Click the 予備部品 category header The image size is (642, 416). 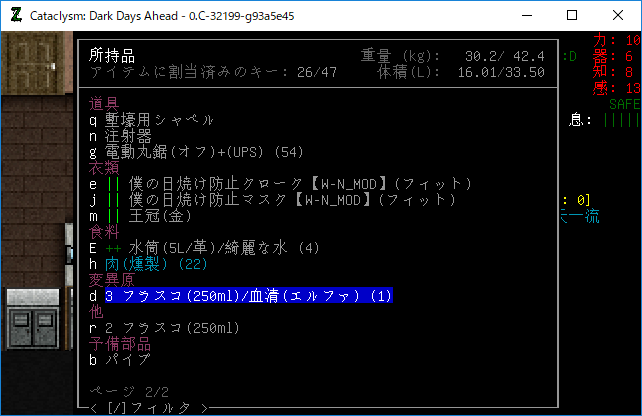tap(120, 344)
